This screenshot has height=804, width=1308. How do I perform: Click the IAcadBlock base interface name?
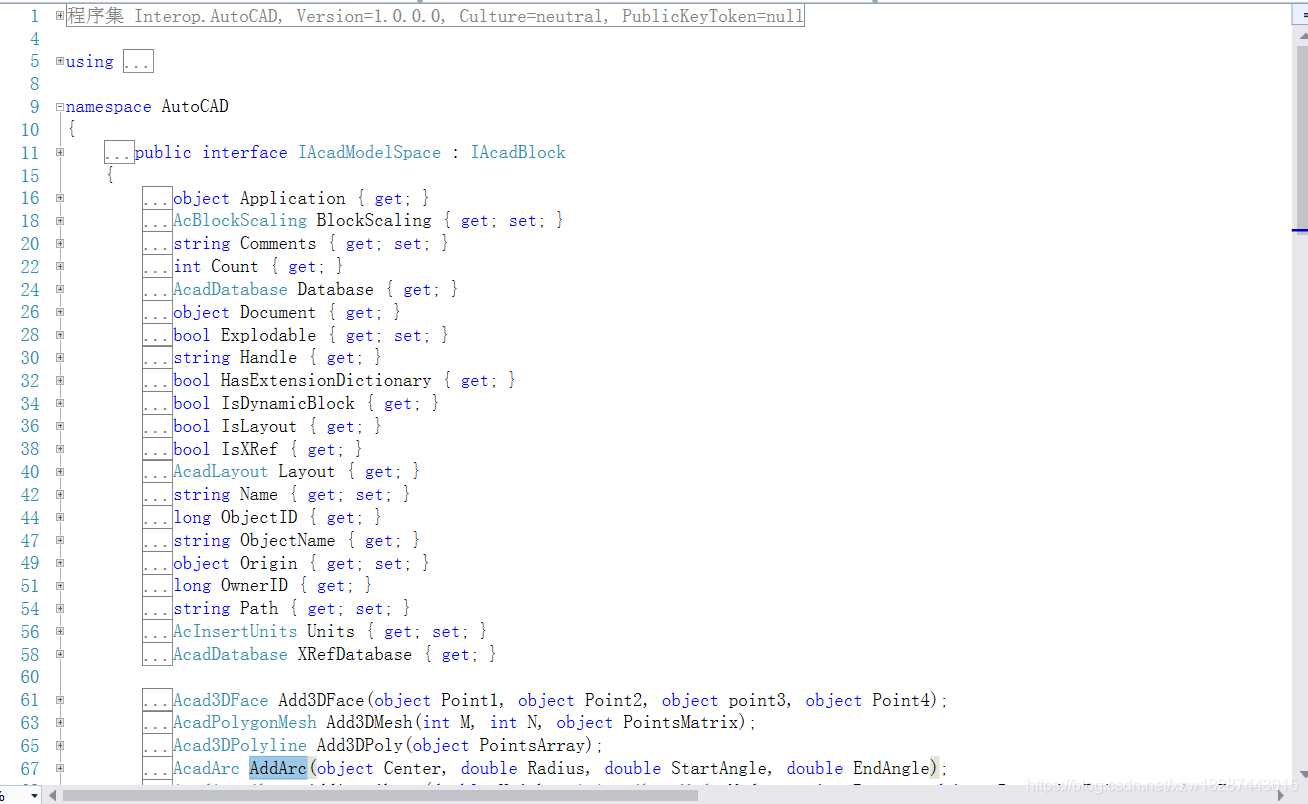click(x=518, y=152)
